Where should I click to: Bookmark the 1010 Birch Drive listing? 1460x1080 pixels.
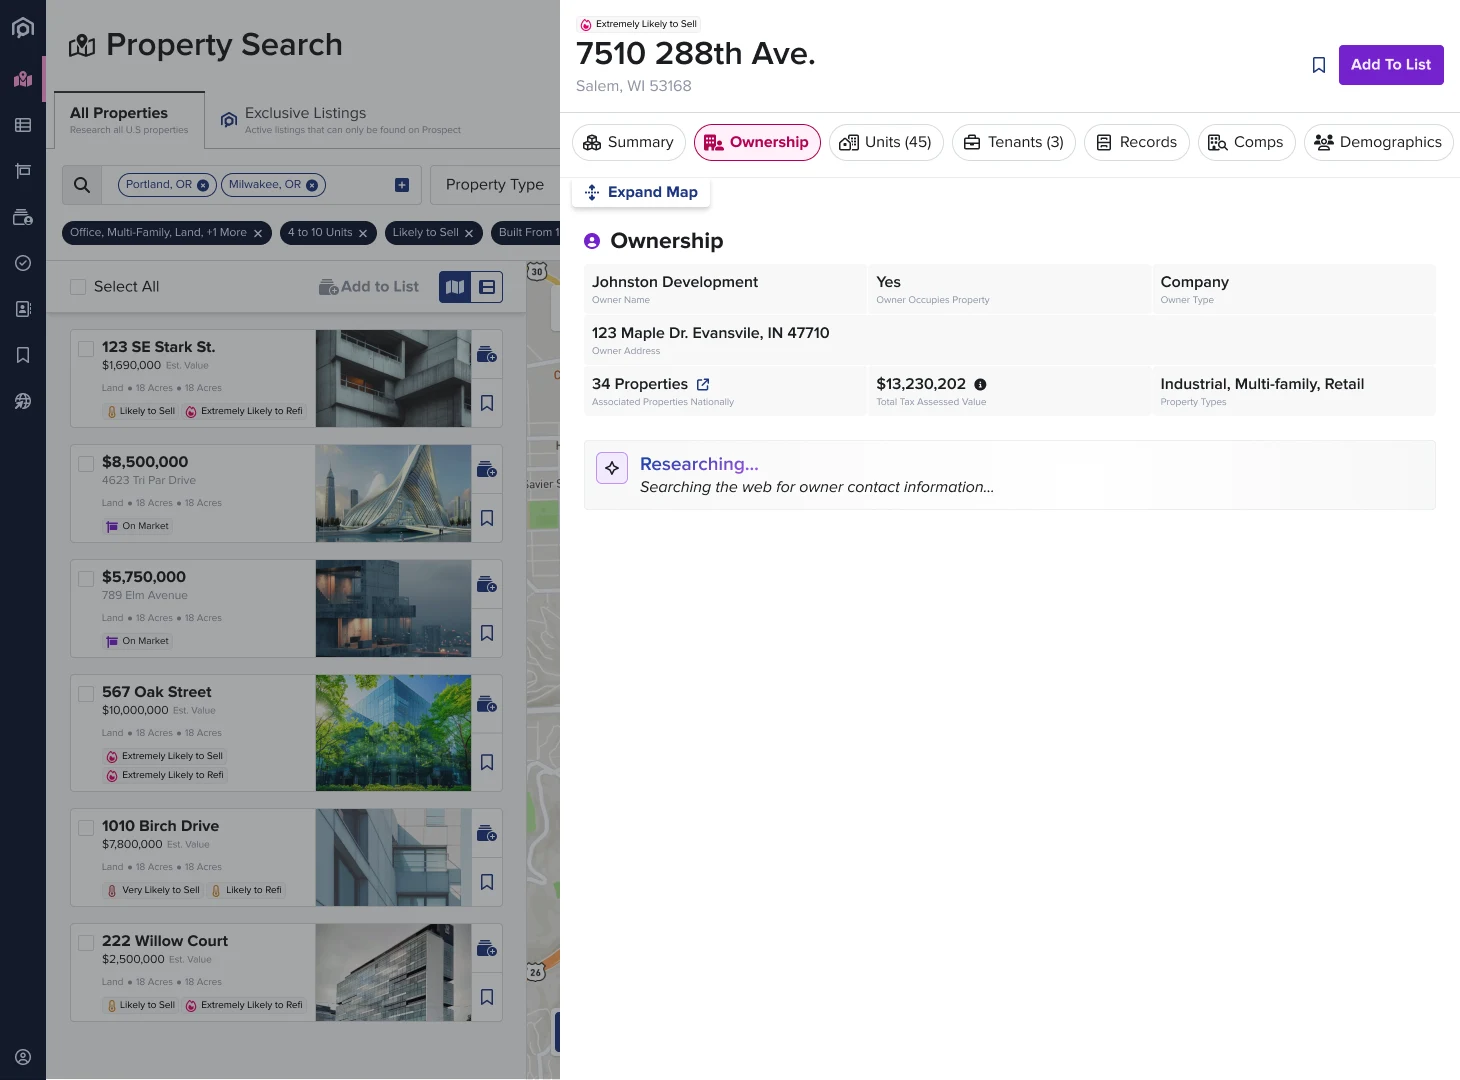pos(487,882)
